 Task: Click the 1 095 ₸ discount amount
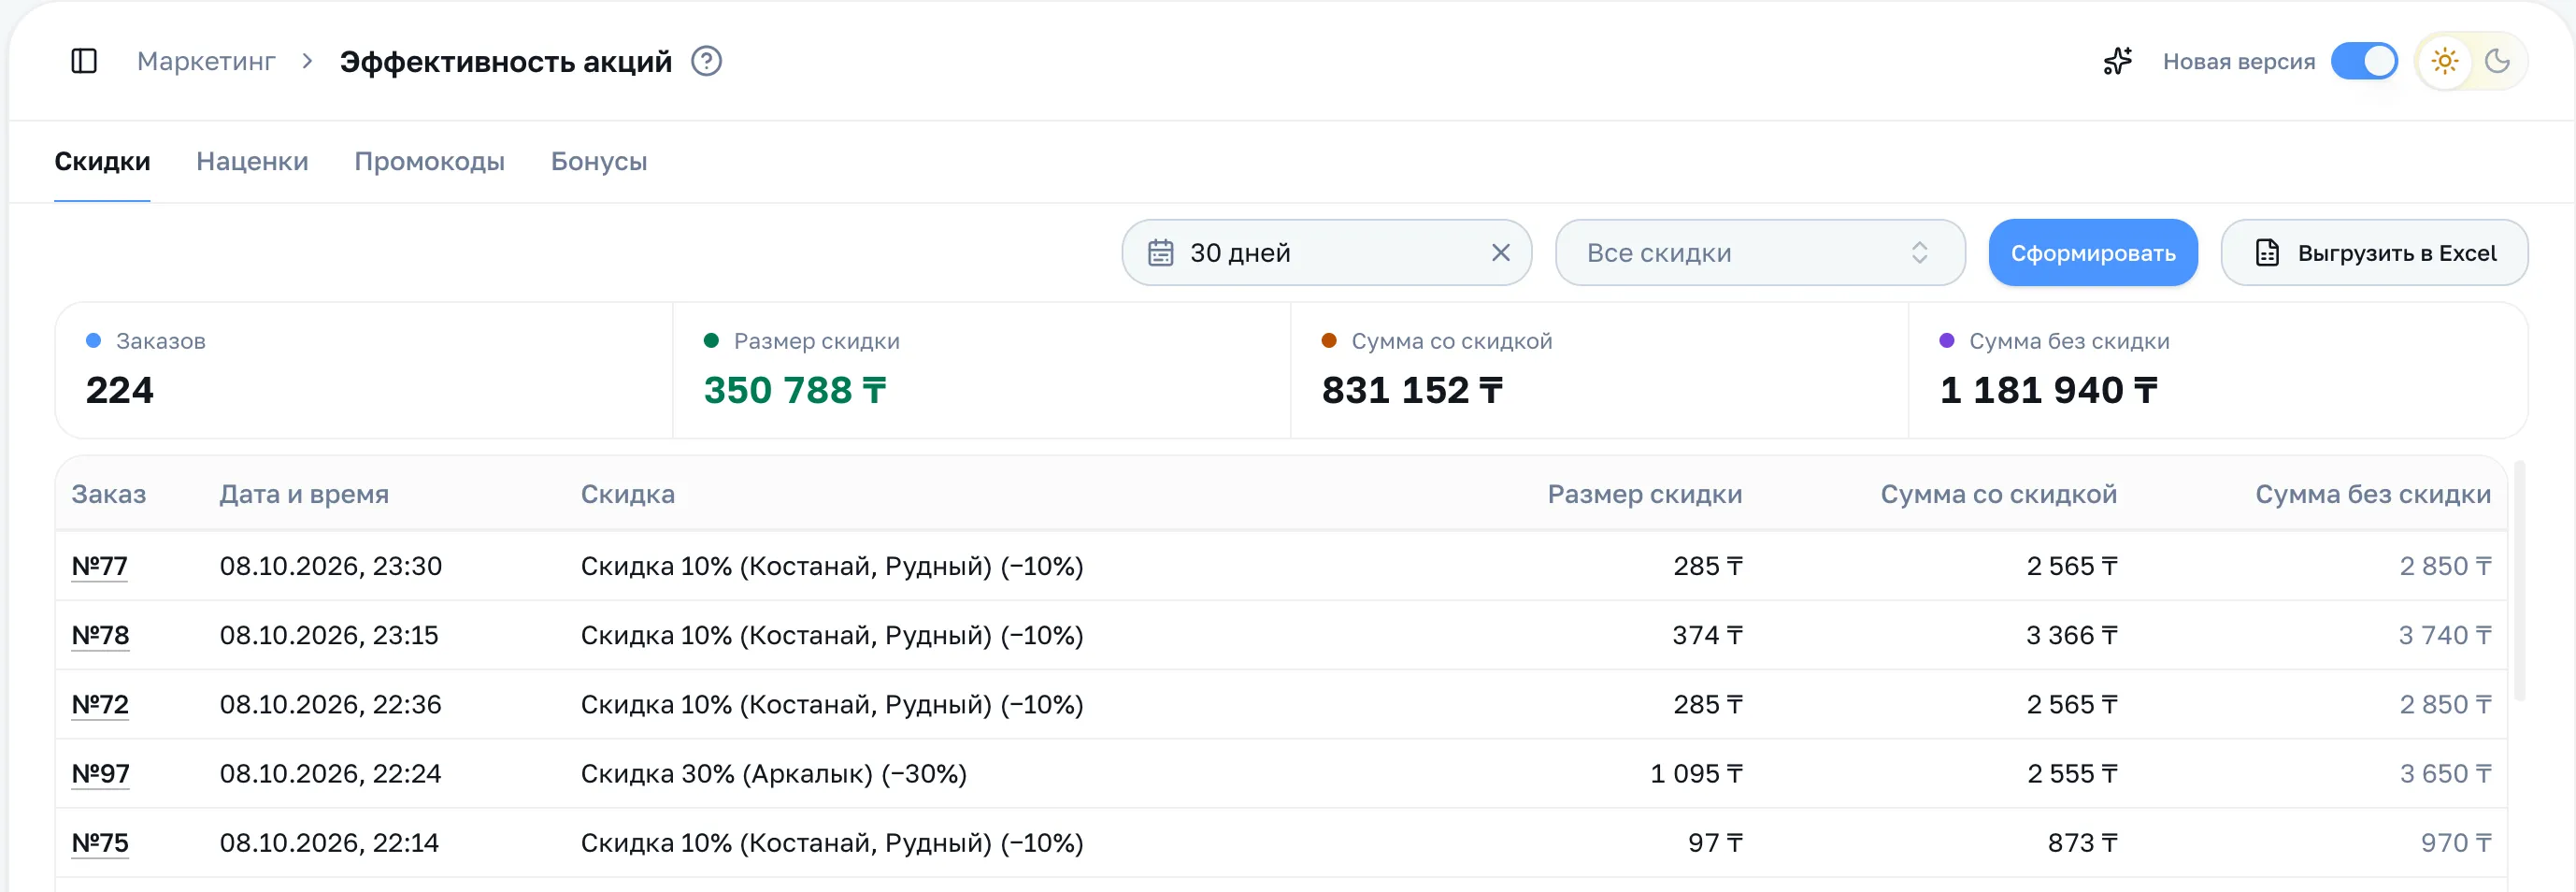[1696, 773]
